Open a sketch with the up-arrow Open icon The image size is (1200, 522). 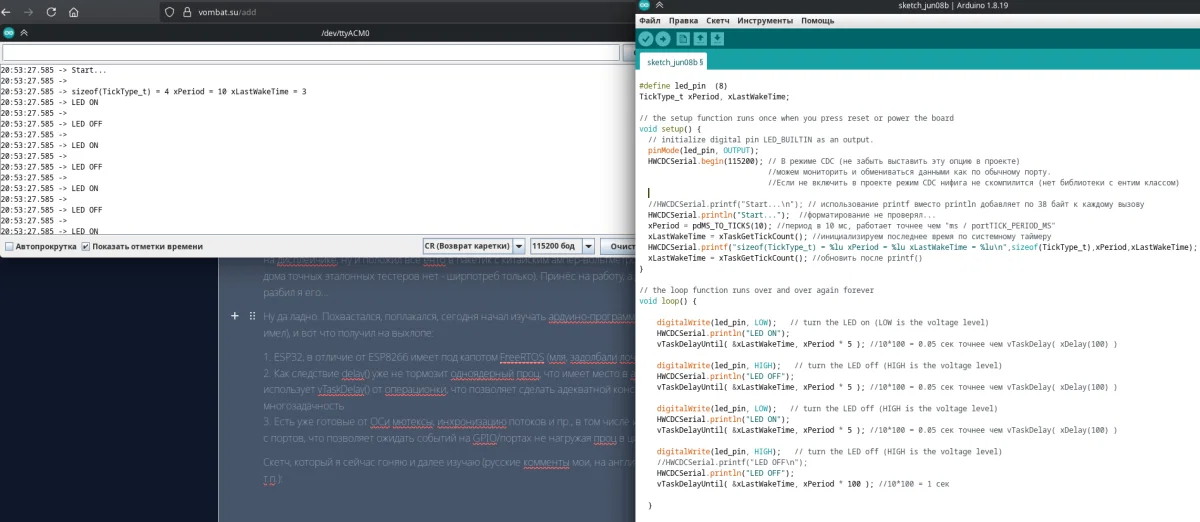pos(700,39)
